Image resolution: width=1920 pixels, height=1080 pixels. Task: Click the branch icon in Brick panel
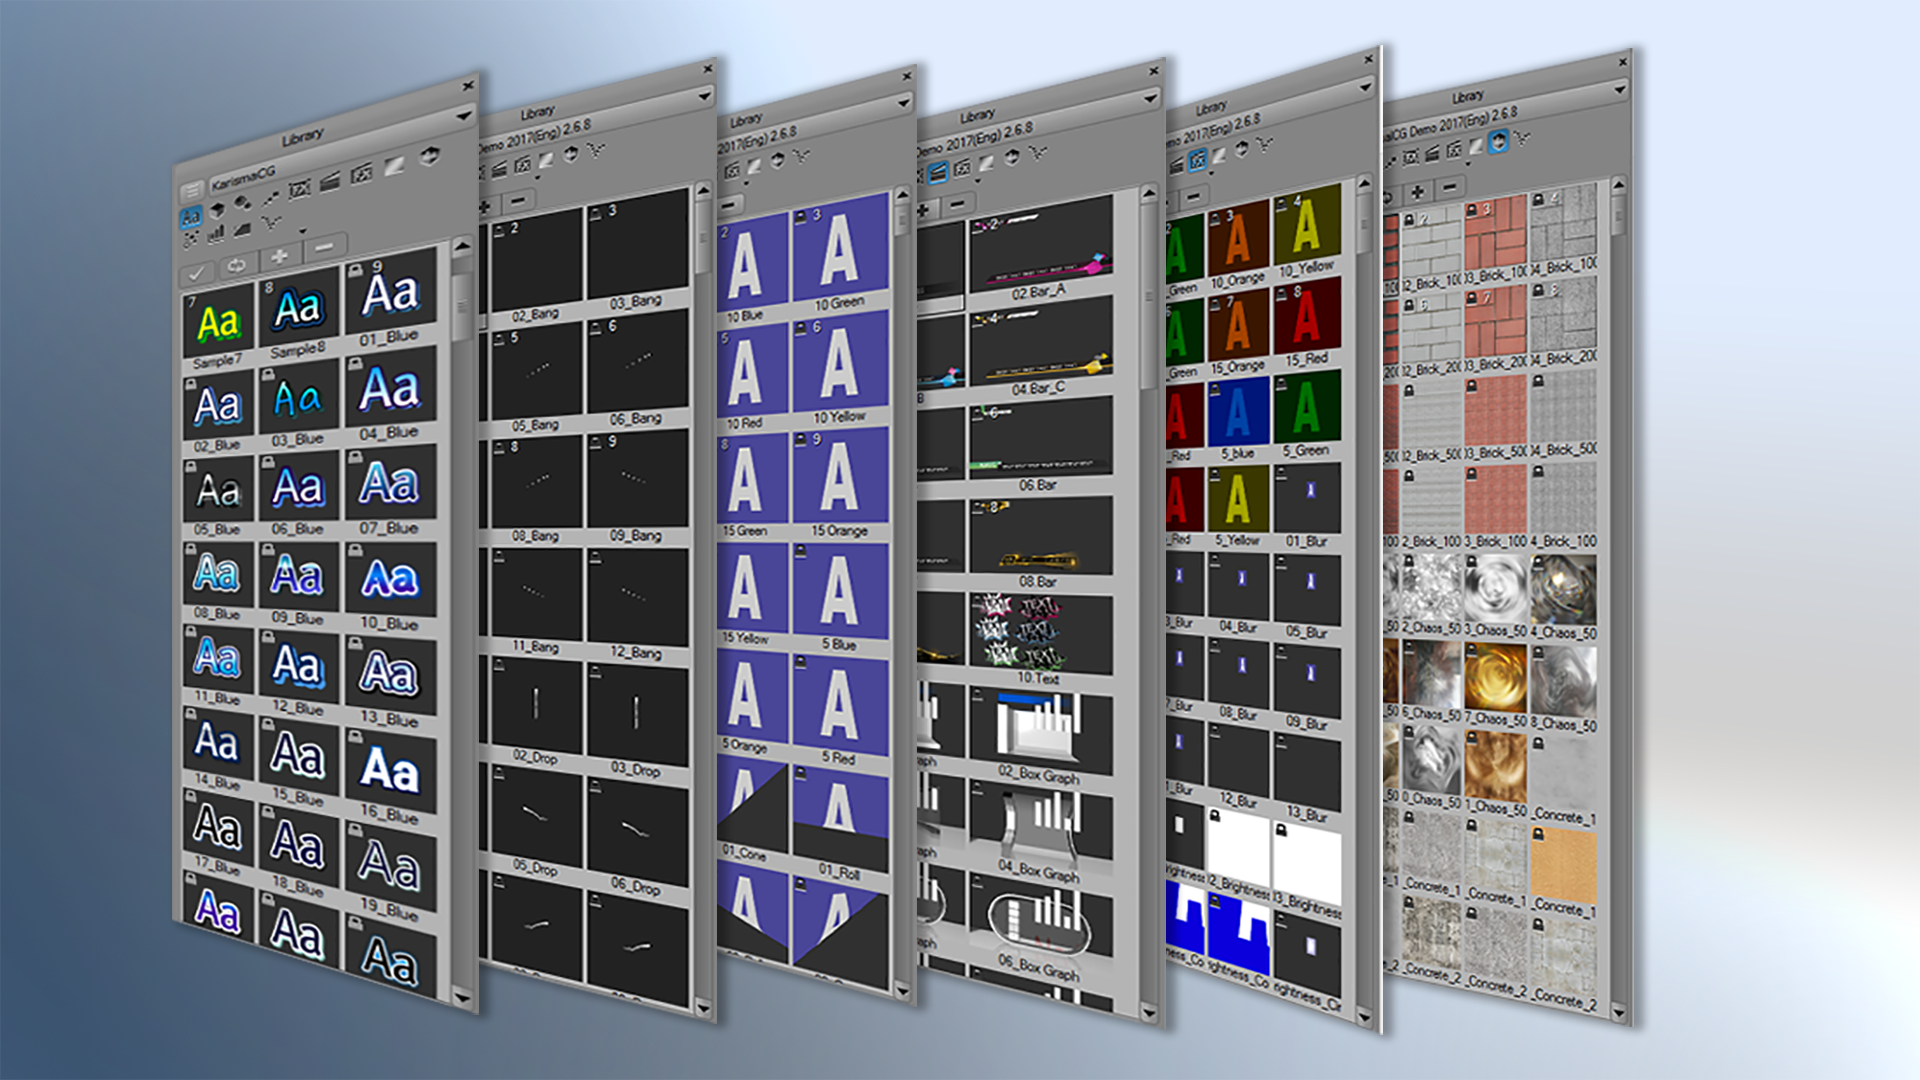(1521, 138)
